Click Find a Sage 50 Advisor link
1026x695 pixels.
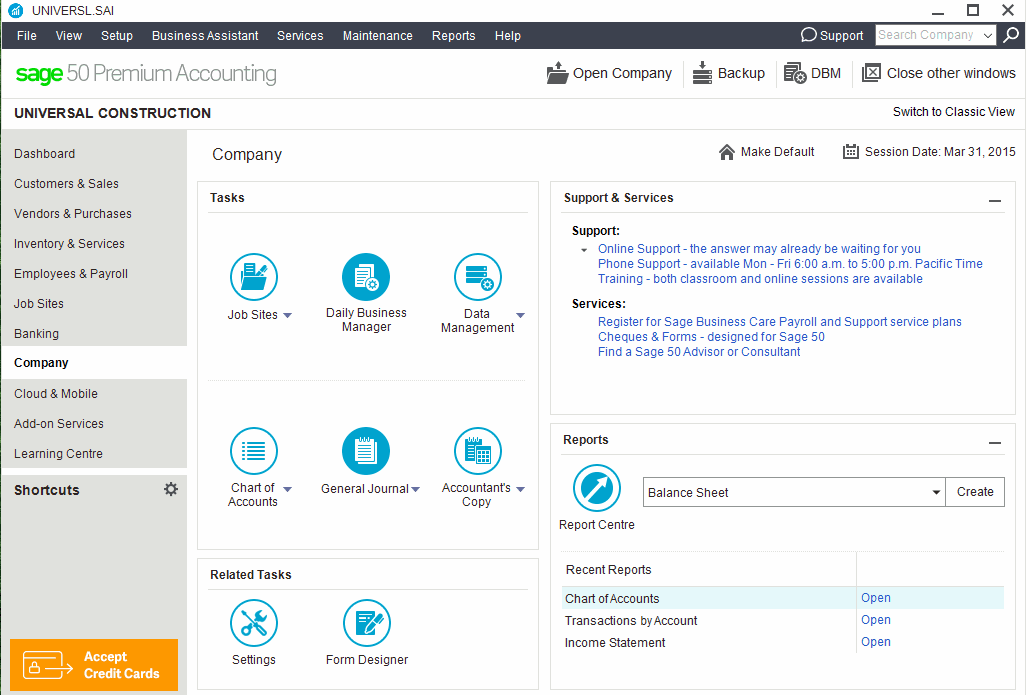point(699,352)
